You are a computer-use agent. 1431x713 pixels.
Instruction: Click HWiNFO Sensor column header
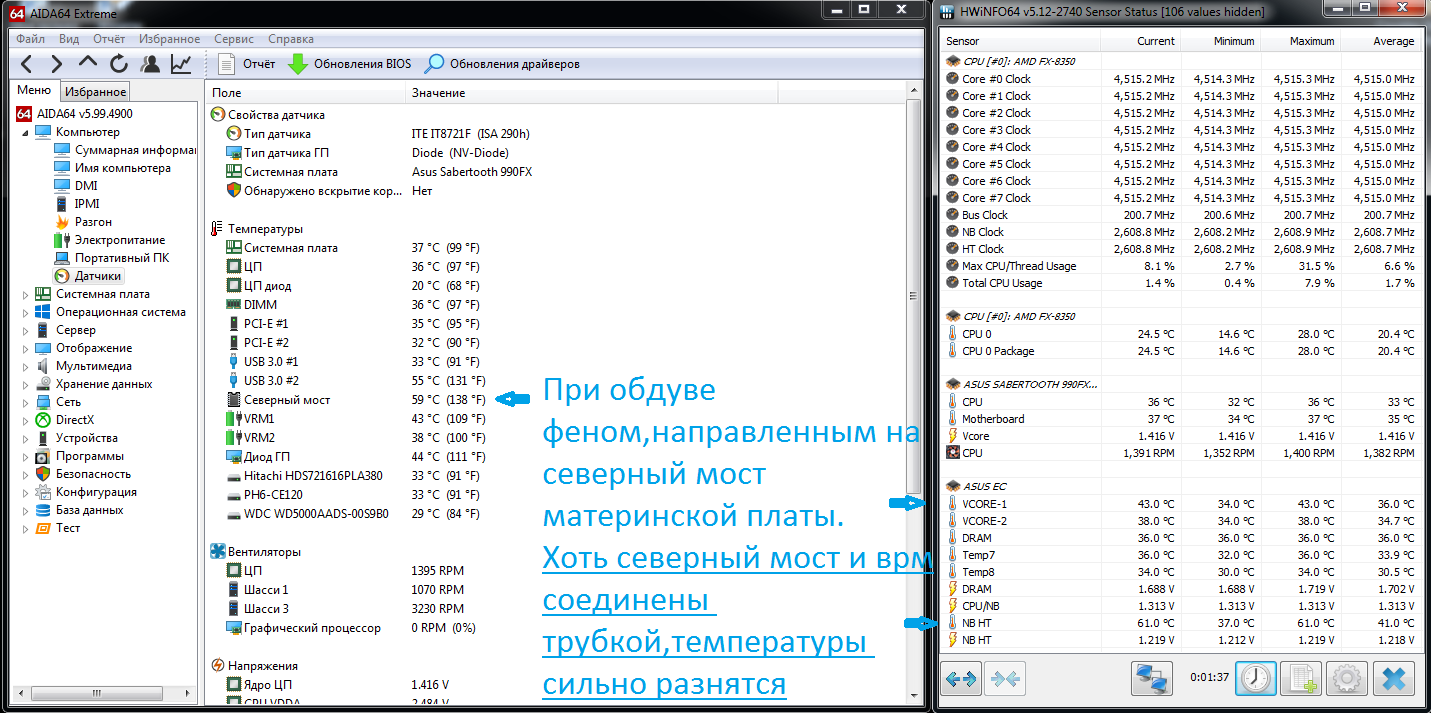coord(1021,41)
